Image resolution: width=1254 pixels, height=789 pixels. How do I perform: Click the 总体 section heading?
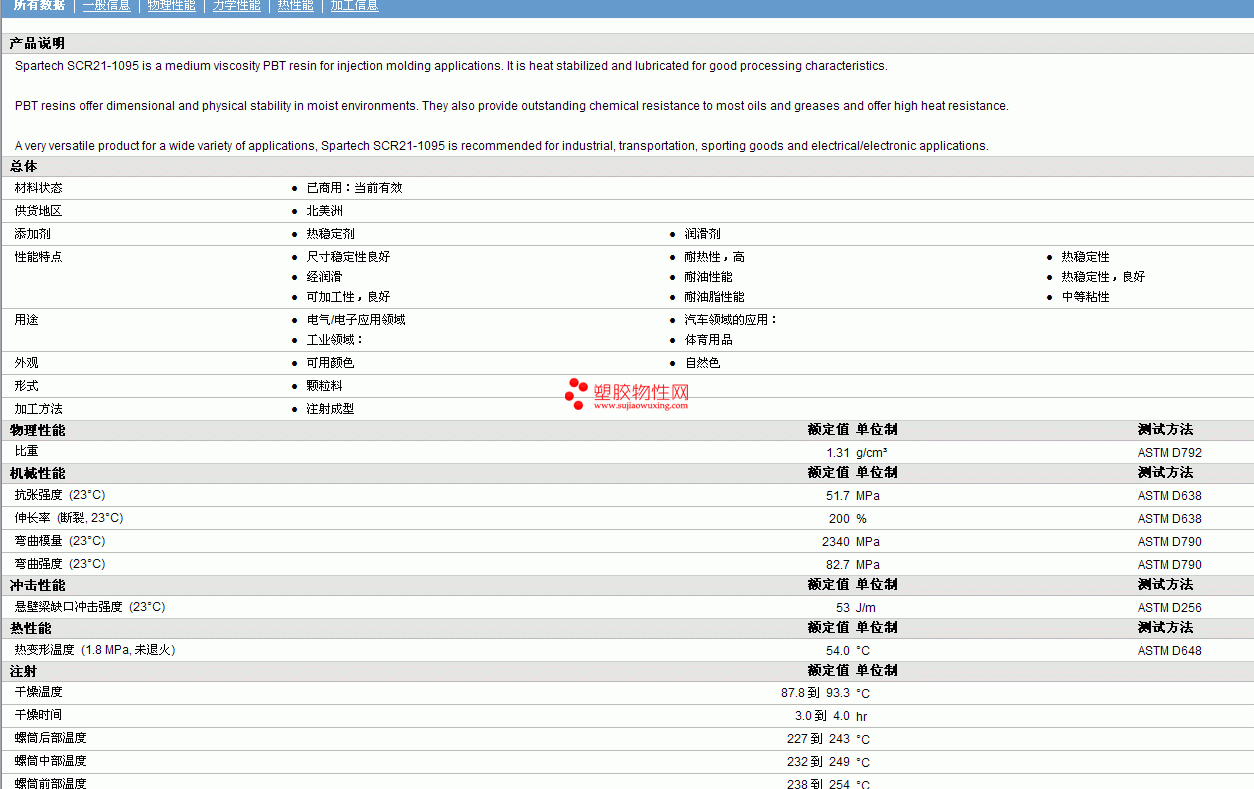point(23,166)
